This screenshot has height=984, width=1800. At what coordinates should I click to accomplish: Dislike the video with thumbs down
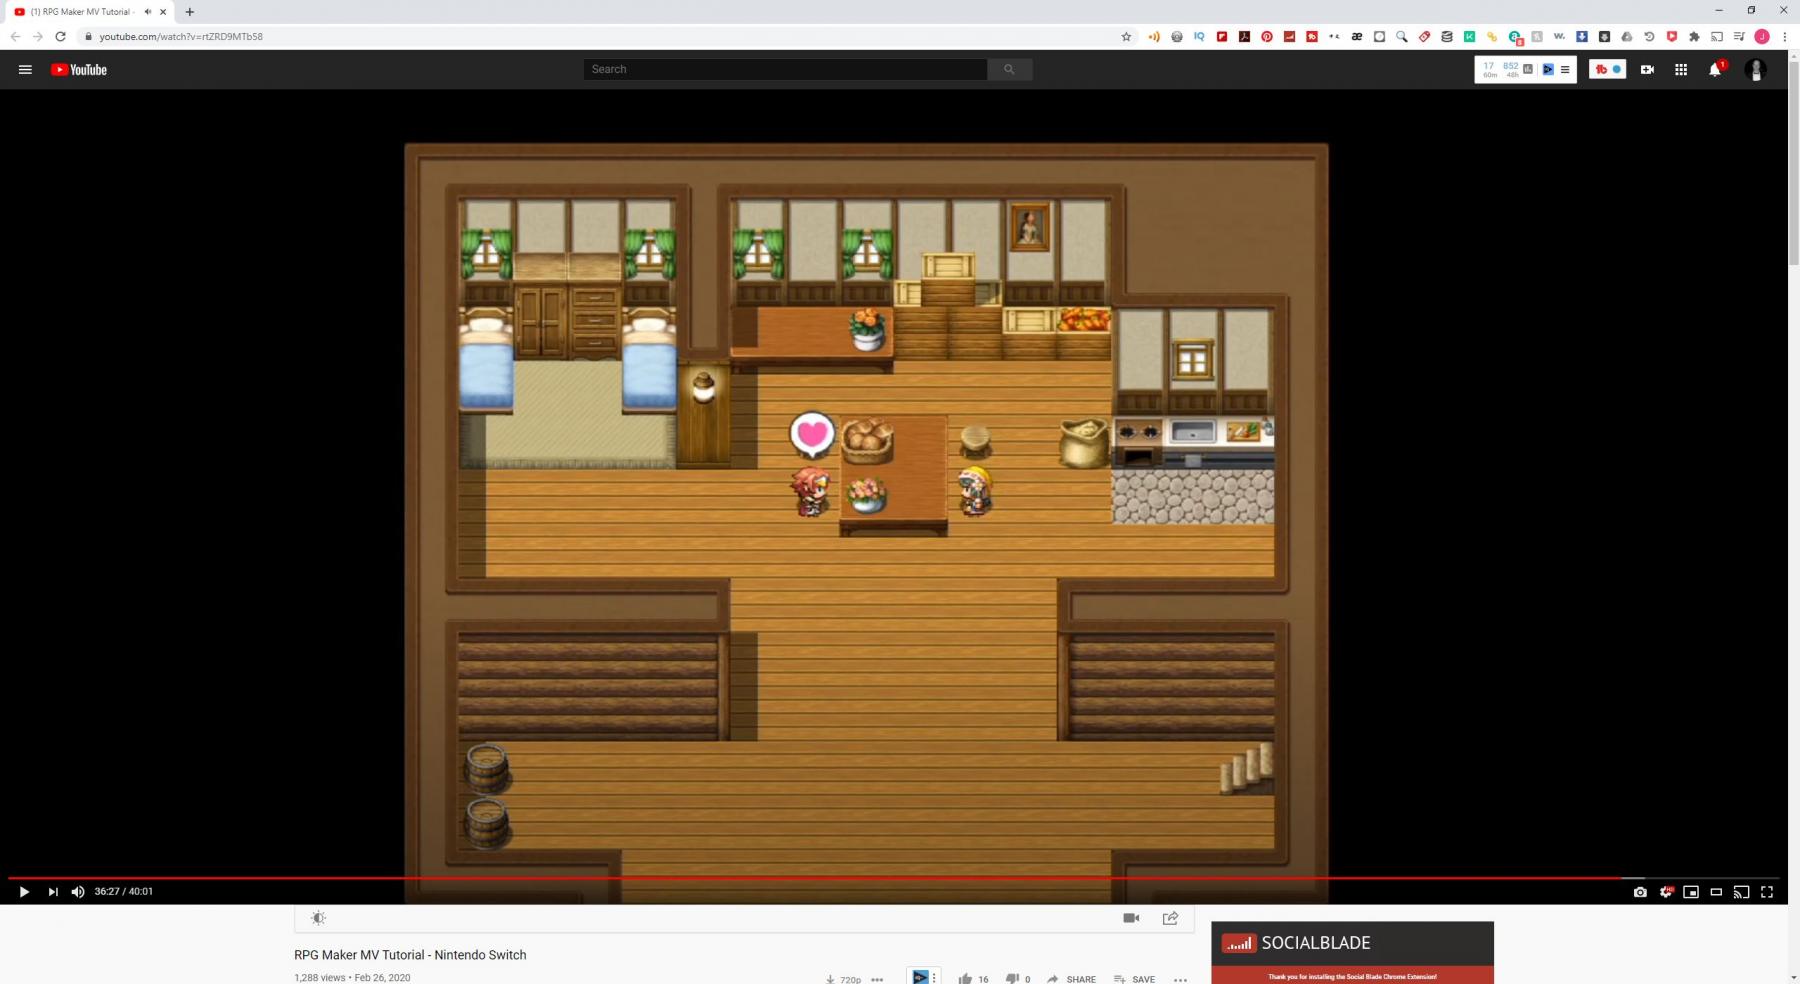1012,979
